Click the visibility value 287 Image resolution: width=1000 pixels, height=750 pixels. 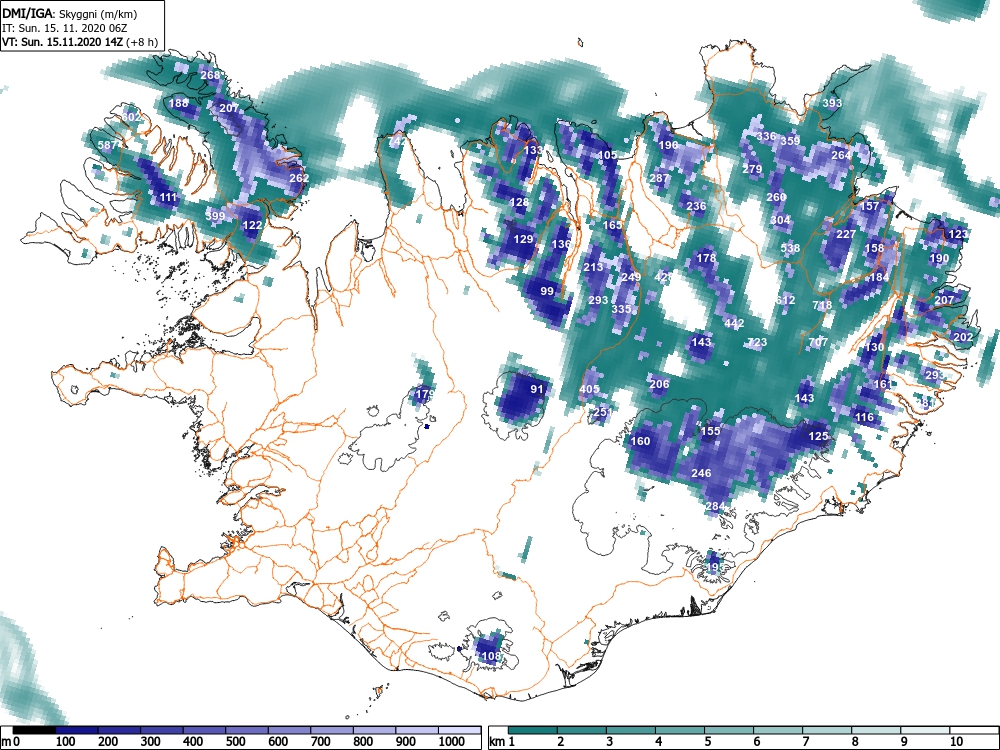[659, 178]
